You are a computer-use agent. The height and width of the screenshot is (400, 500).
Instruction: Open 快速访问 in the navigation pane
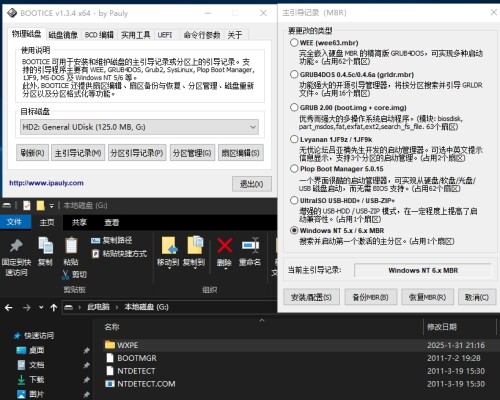click(x=39, y=335)
